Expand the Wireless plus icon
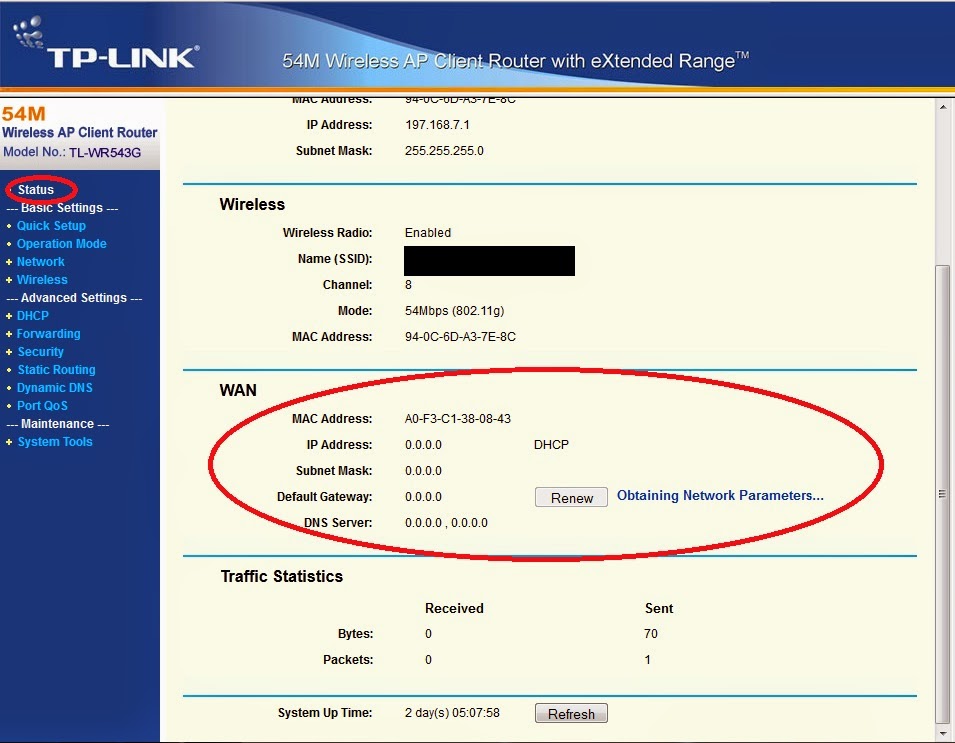 9,280
